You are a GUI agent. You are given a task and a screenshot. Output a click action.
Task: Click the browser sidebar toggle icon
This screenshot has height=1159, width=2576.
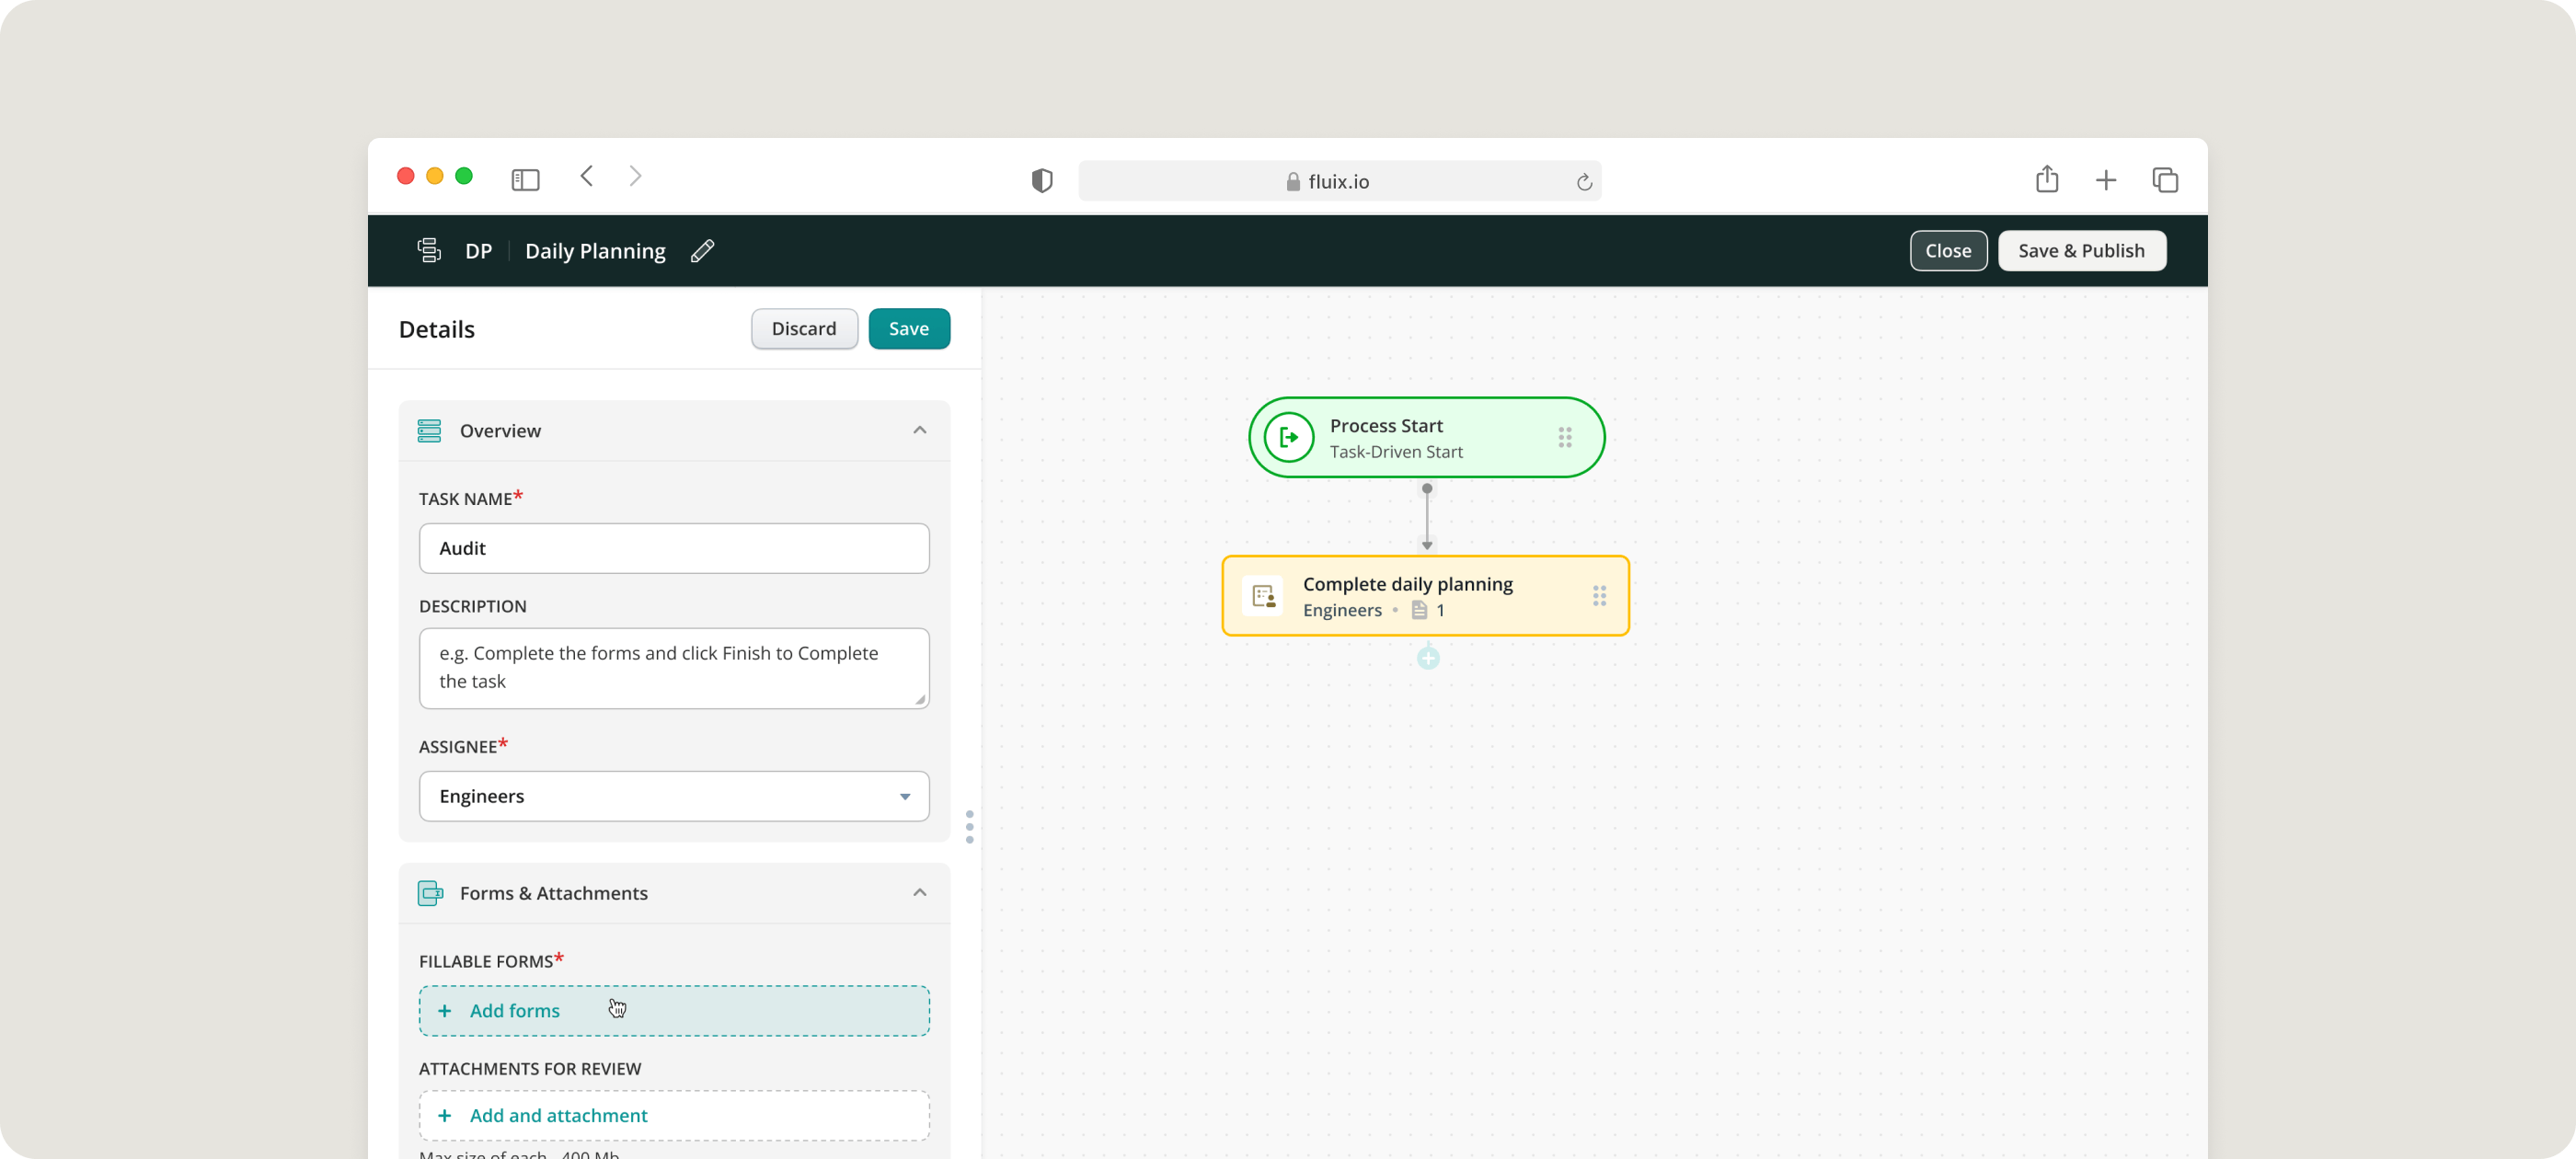tap(525, 180)
